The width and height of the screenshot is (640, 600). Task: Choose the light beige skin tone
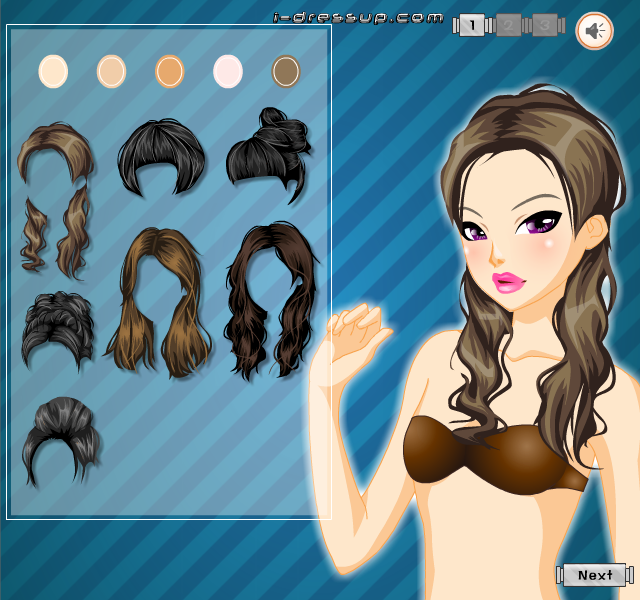click(111, 71)
